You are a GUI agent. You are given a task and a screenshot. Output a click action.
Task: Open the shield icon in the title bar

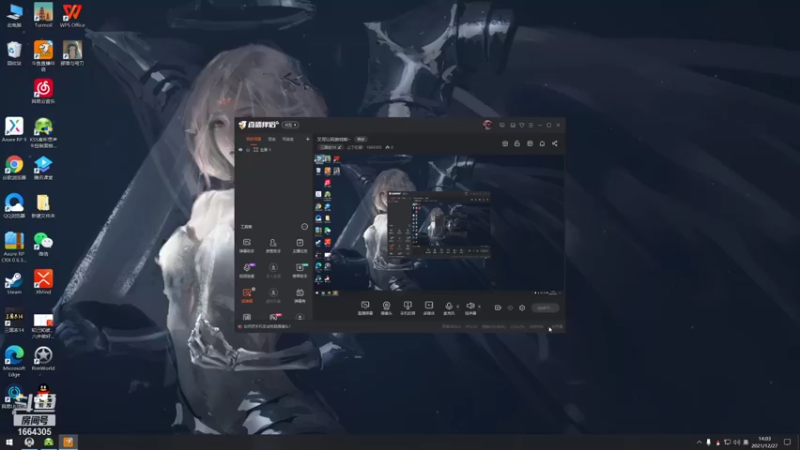pos(521,125)
